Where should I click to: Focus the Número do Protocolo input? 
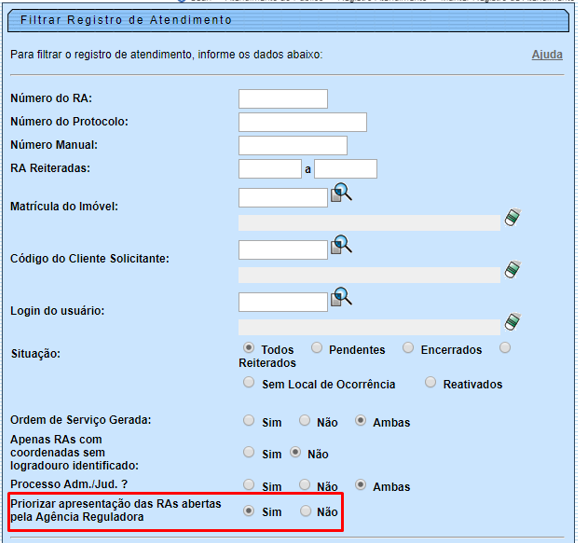(x=303, y=122)
